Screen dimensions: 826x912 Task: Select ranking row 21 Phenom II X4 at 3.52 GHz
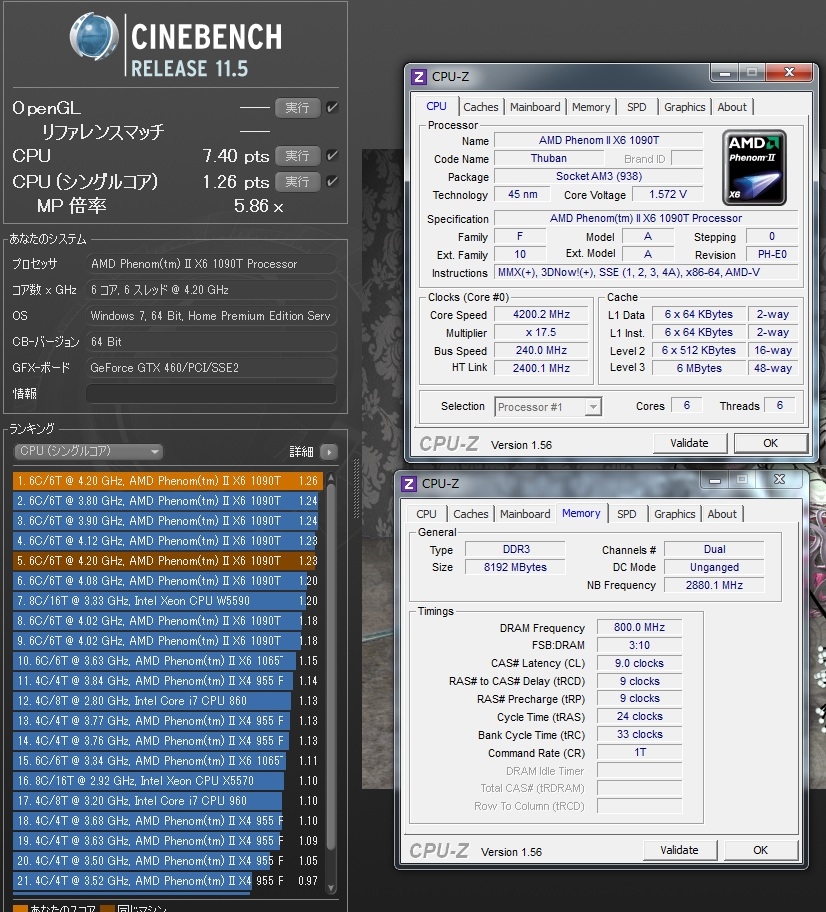click(x=168, y=881)
